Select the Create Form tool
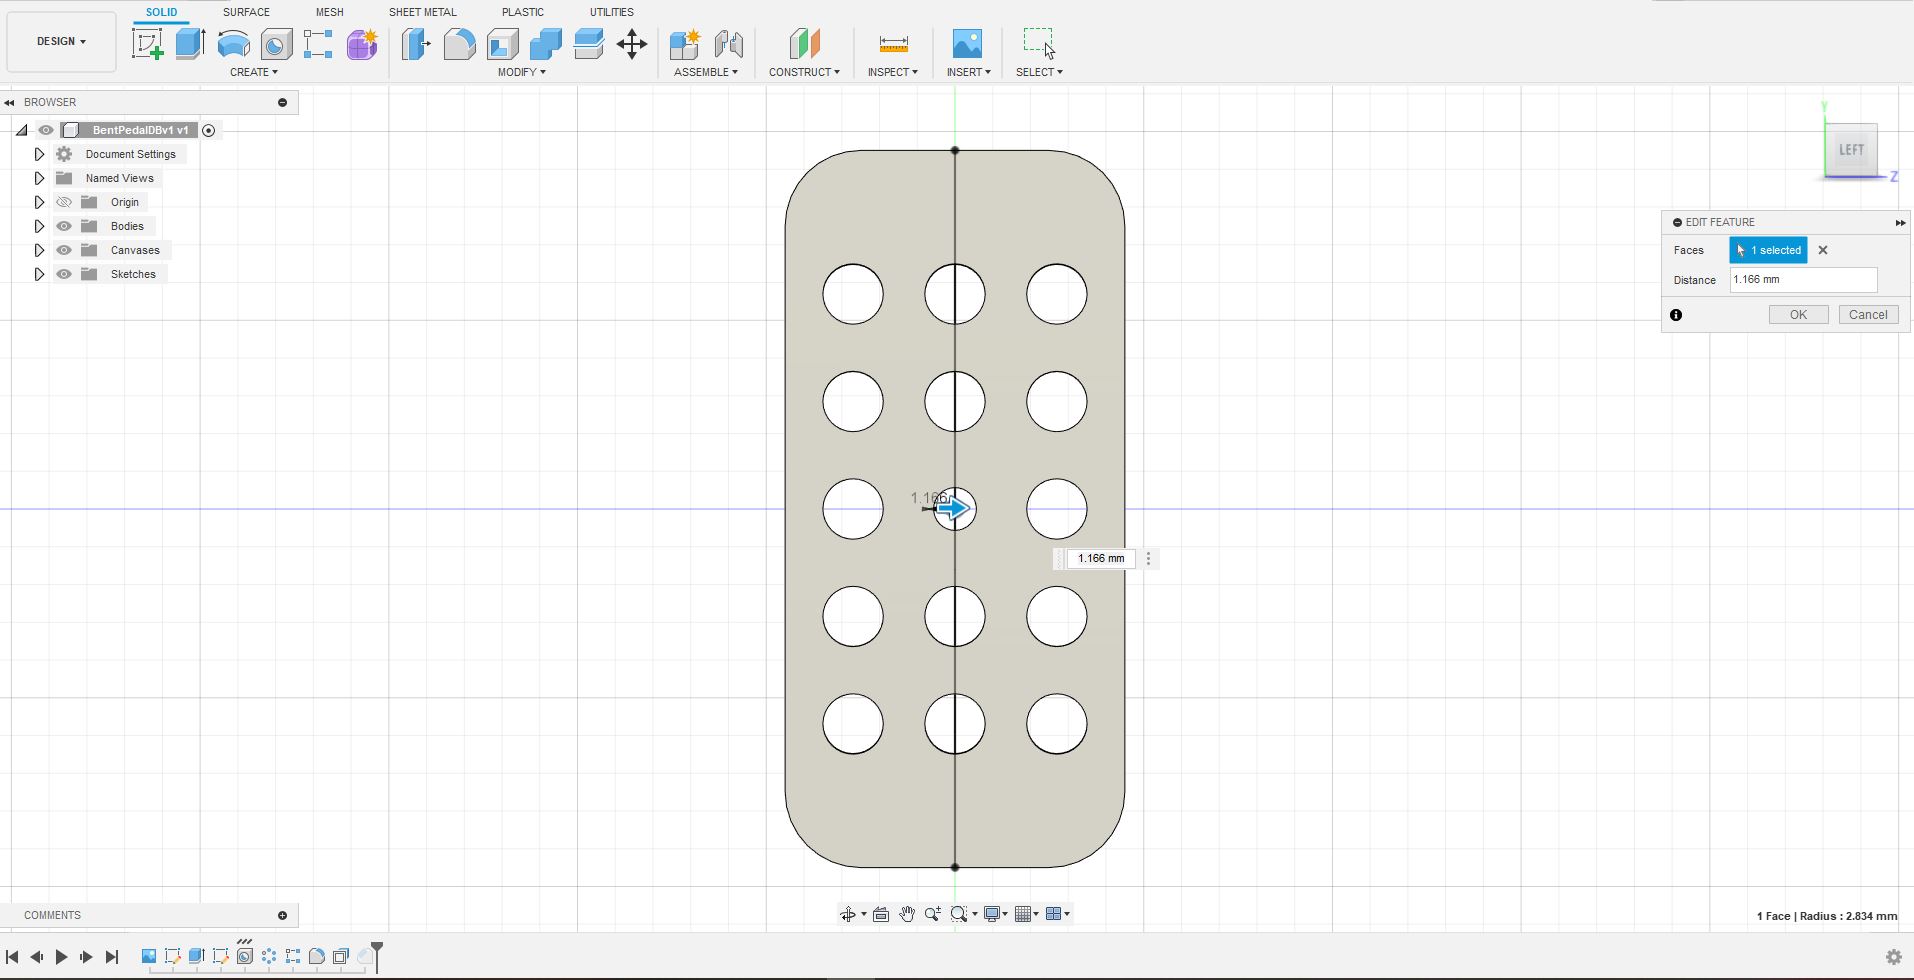The height and width of the screenshot is (980, 1914). [361, 44]
